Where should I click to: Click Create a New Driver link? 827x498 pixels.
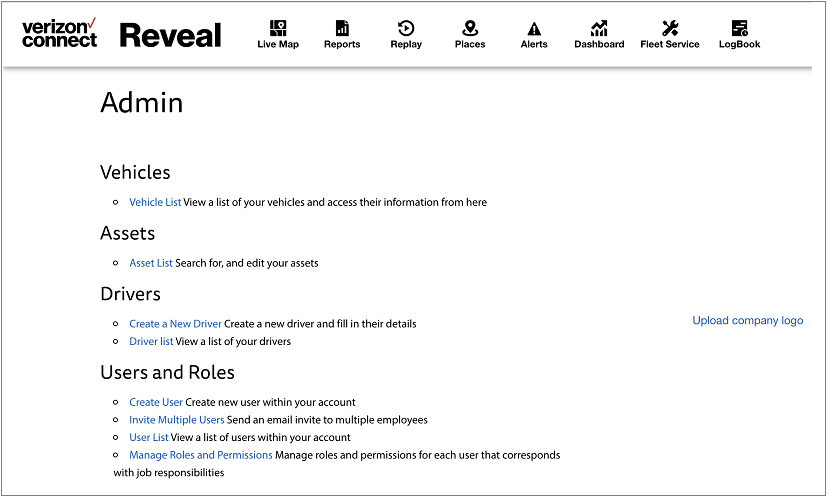[x=175, y=324]
